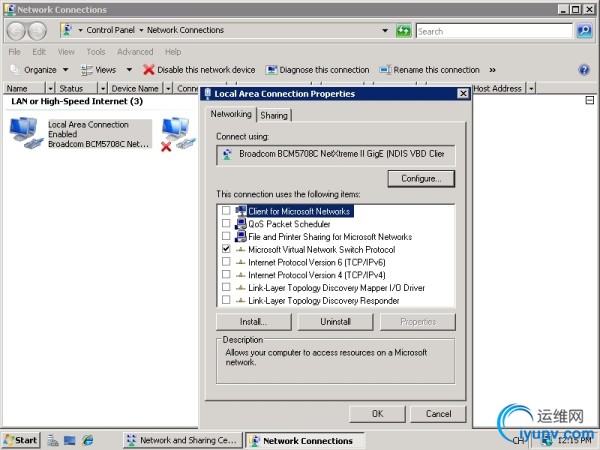Click OK in the Properties dialog

377,414
